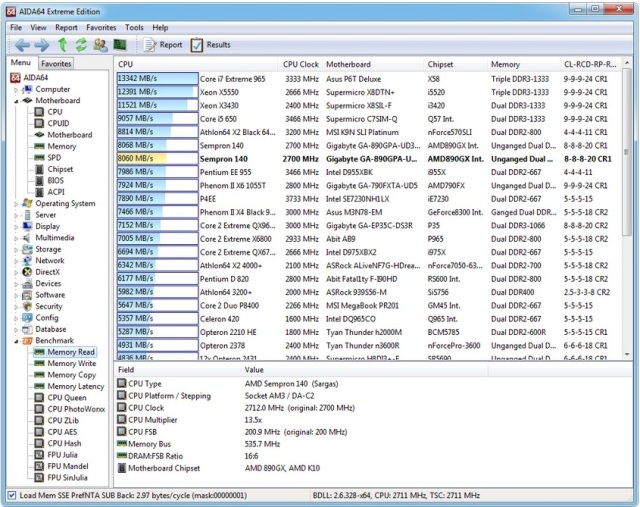This screenshot has width=640, height=507.
Task: Select the CPUID tree item
Action: (x=52, y=123)
